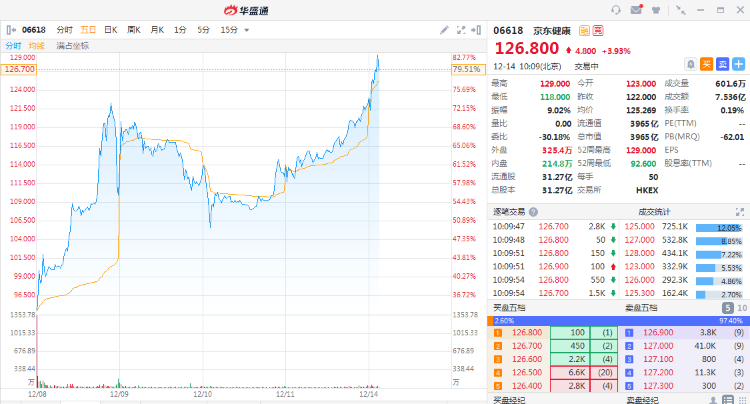Click the 79.51% marker on right axis

coord(468,69)
